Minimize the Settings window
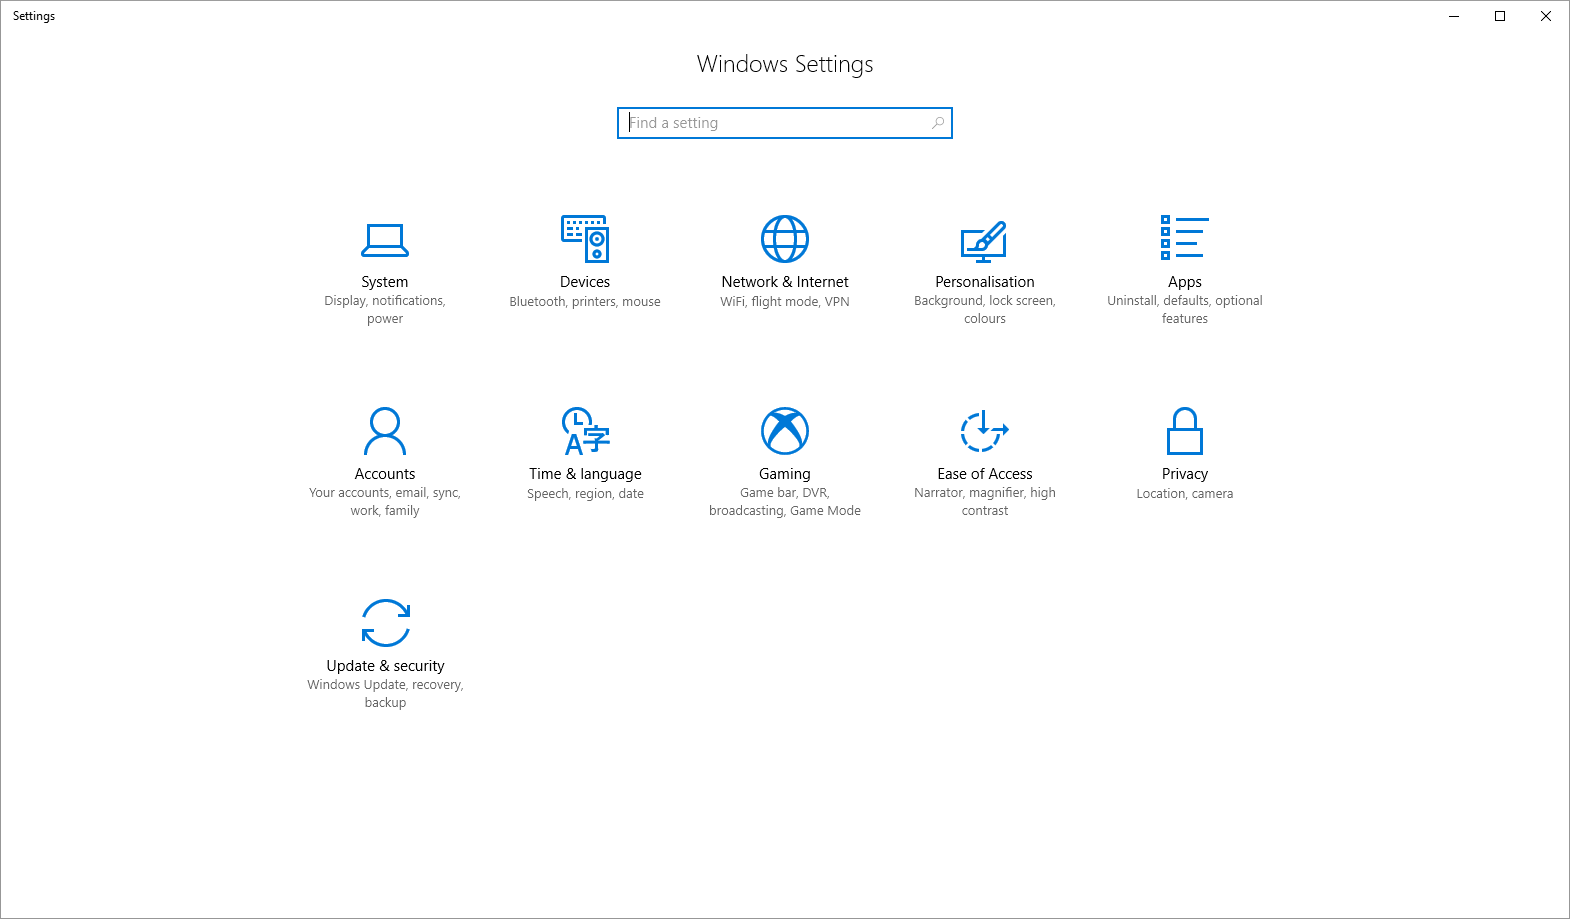Image resolution: width=1570 pixels, height=919 pixels. tap(1454, 16)
